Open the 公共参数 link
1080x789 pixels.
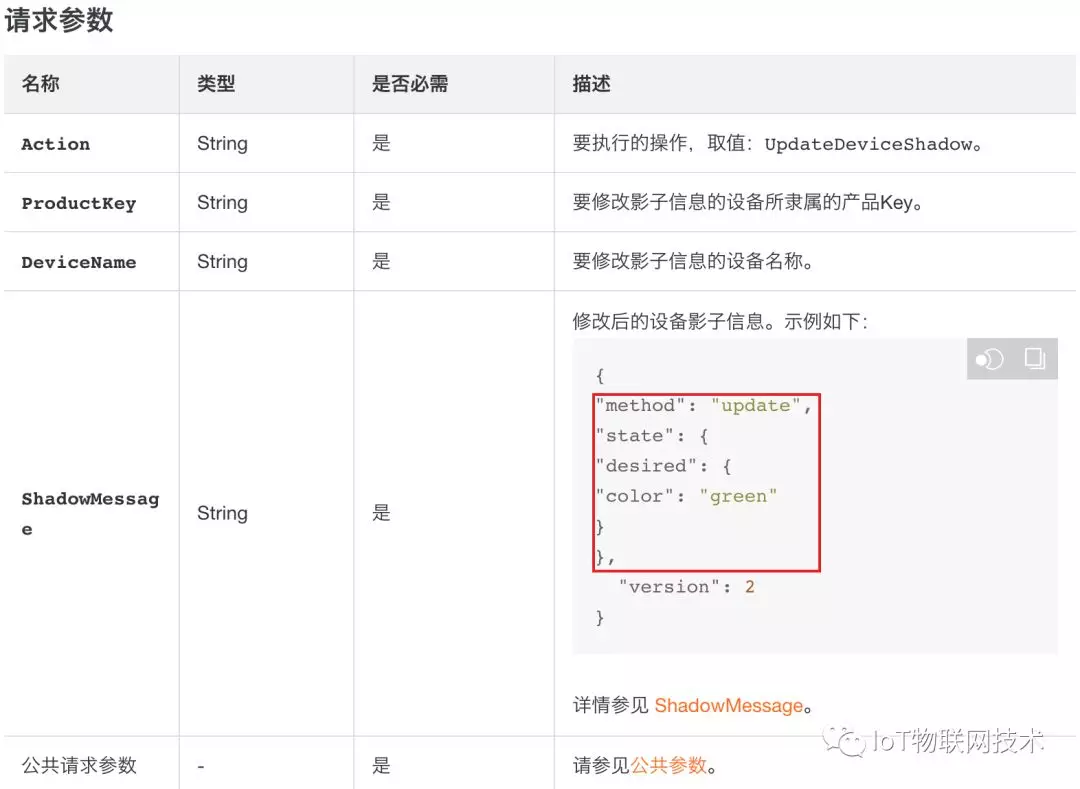click(x=669, y=766)
